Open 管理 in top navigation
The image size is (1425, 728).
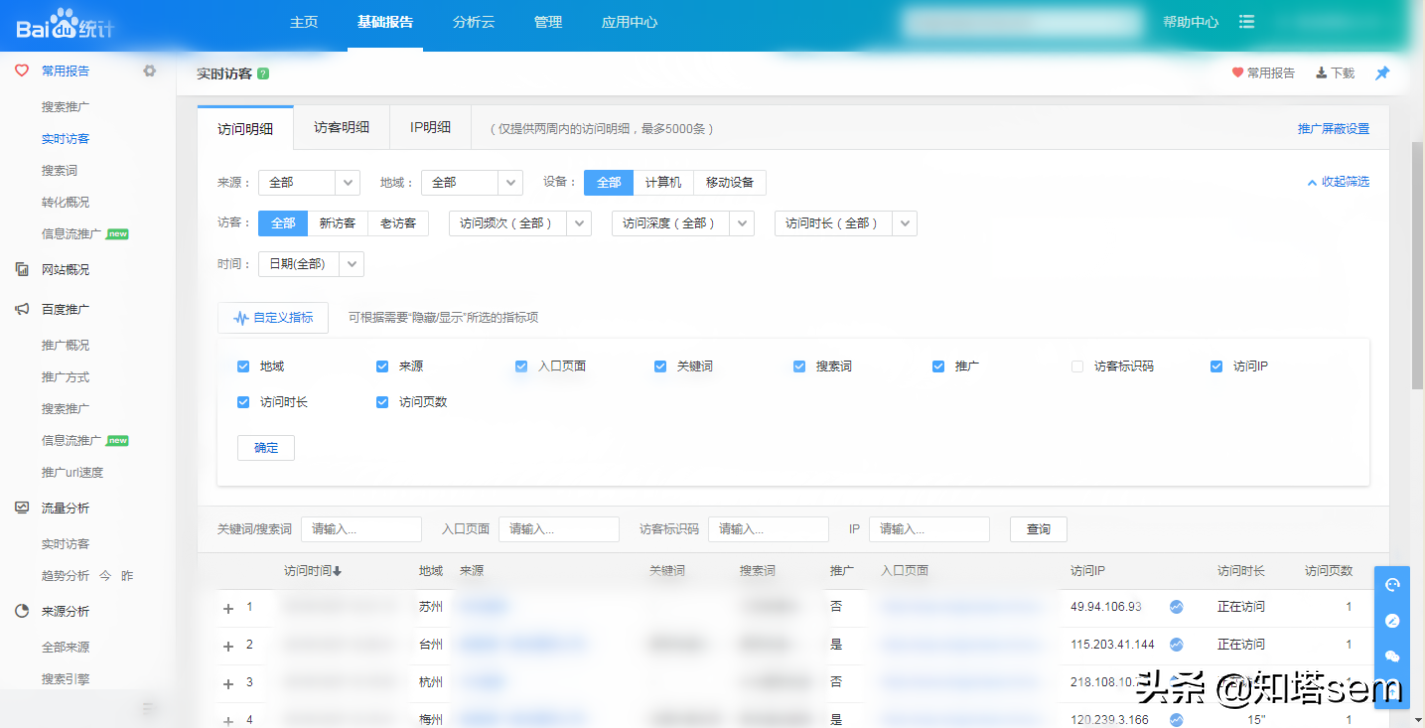tap(548, 22)
